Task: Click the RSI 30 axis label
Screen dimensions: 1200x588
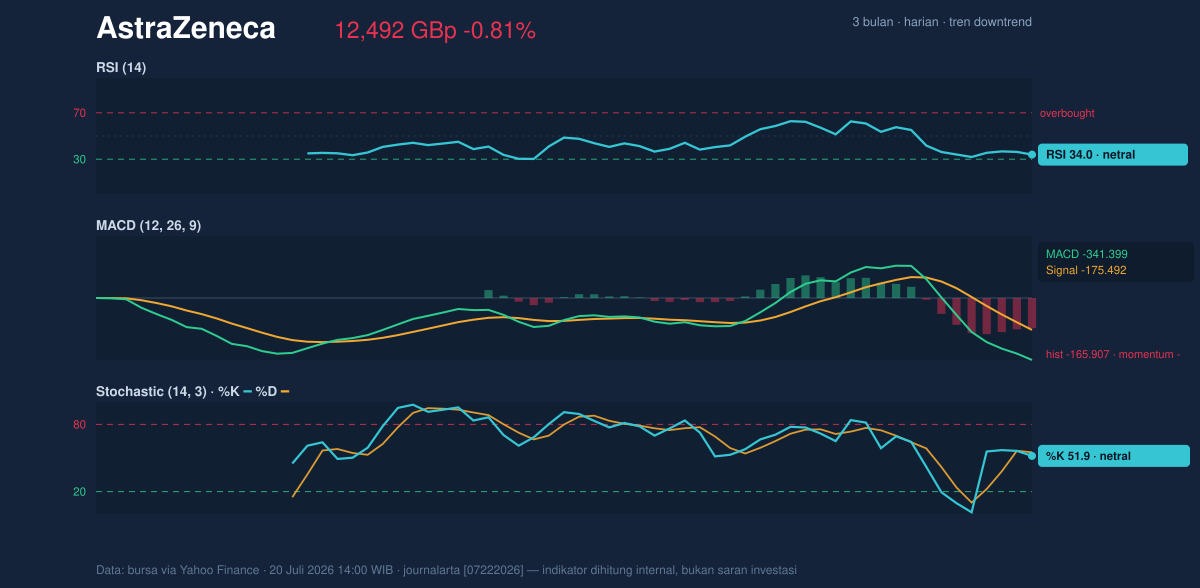Action: (x=79, y=159)
